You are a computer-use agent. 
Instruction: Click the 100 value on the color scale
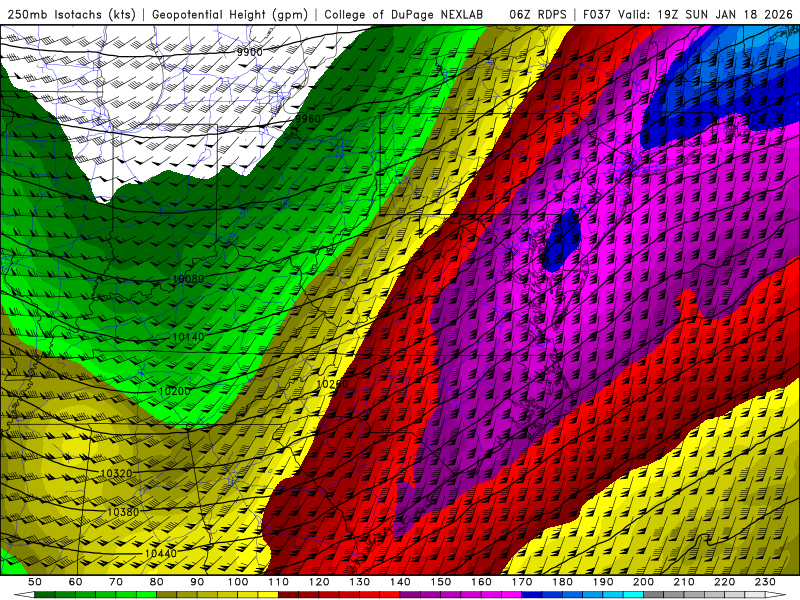tap(238, 582)
